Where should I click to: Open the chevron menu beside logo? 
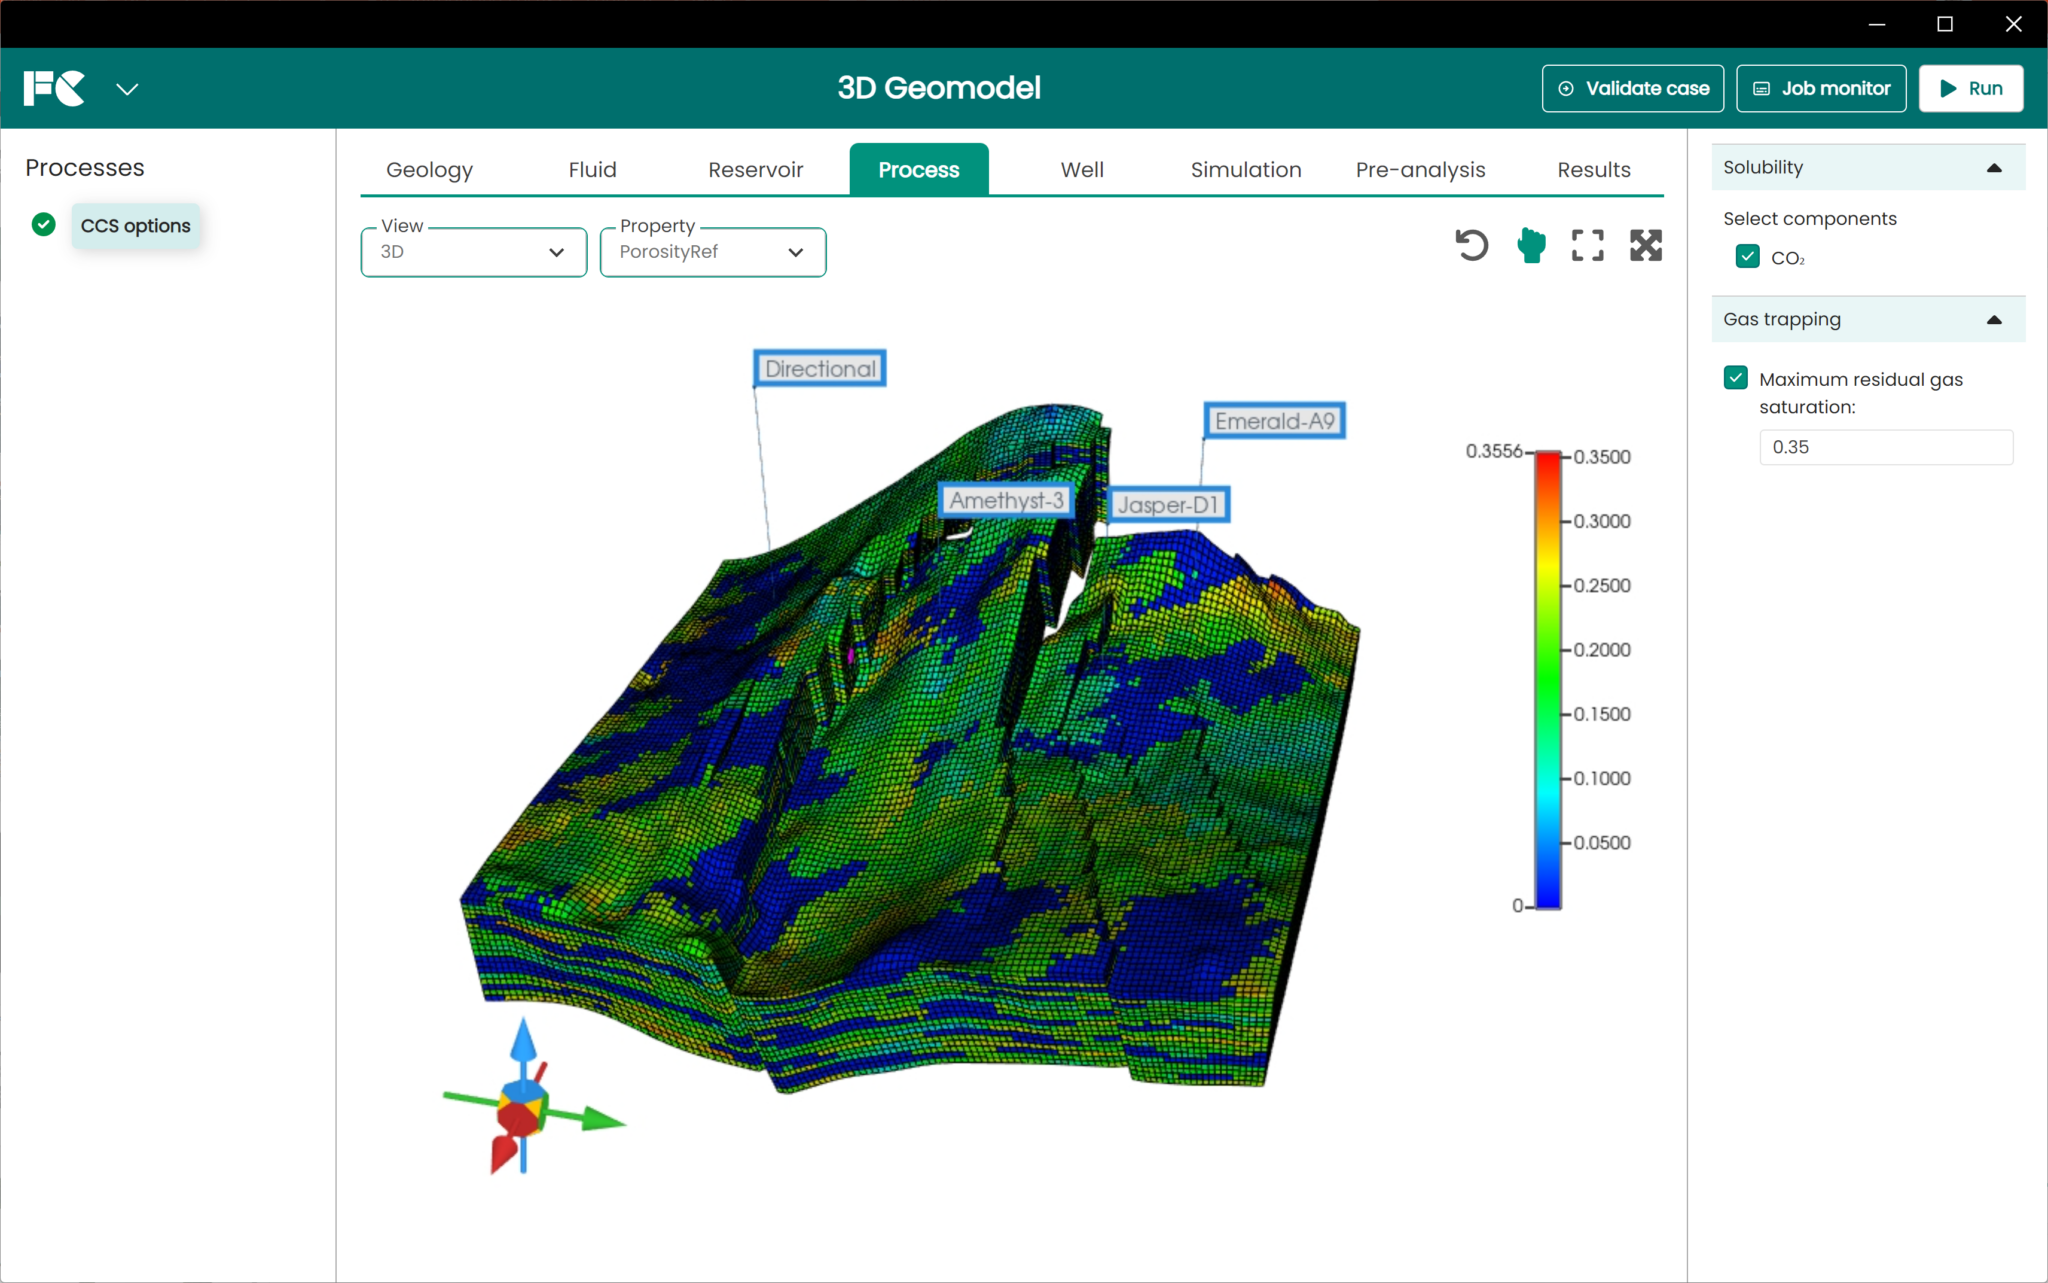click(127, 89)
